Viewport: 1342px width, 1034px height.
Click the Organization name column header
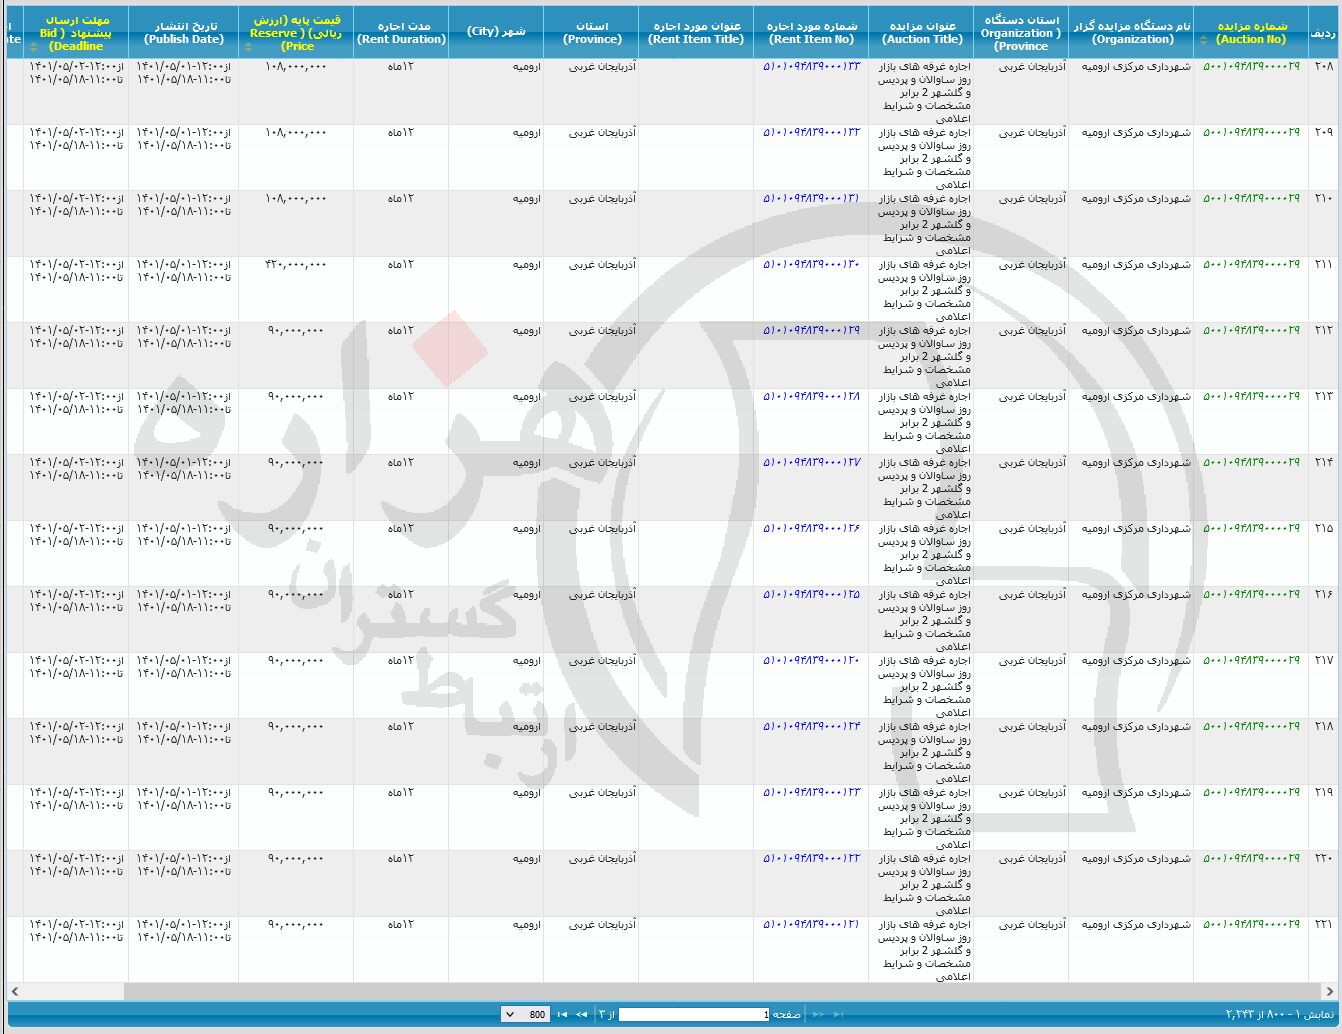[x=1131, y=33]
